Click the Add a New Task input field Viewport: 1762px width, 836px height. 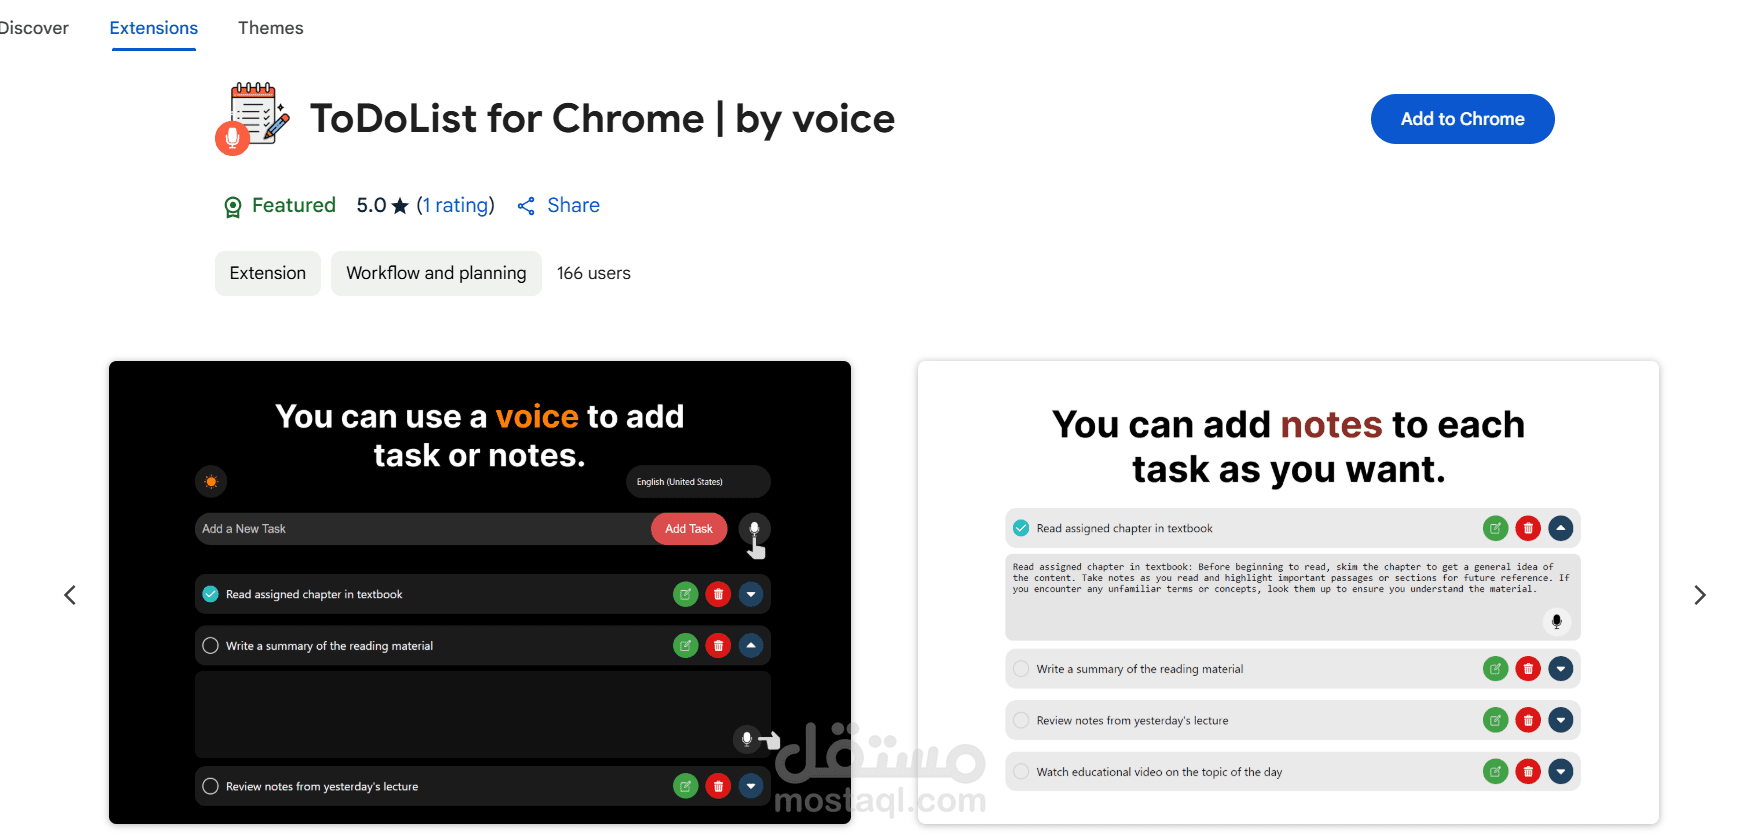pos(423,529)
